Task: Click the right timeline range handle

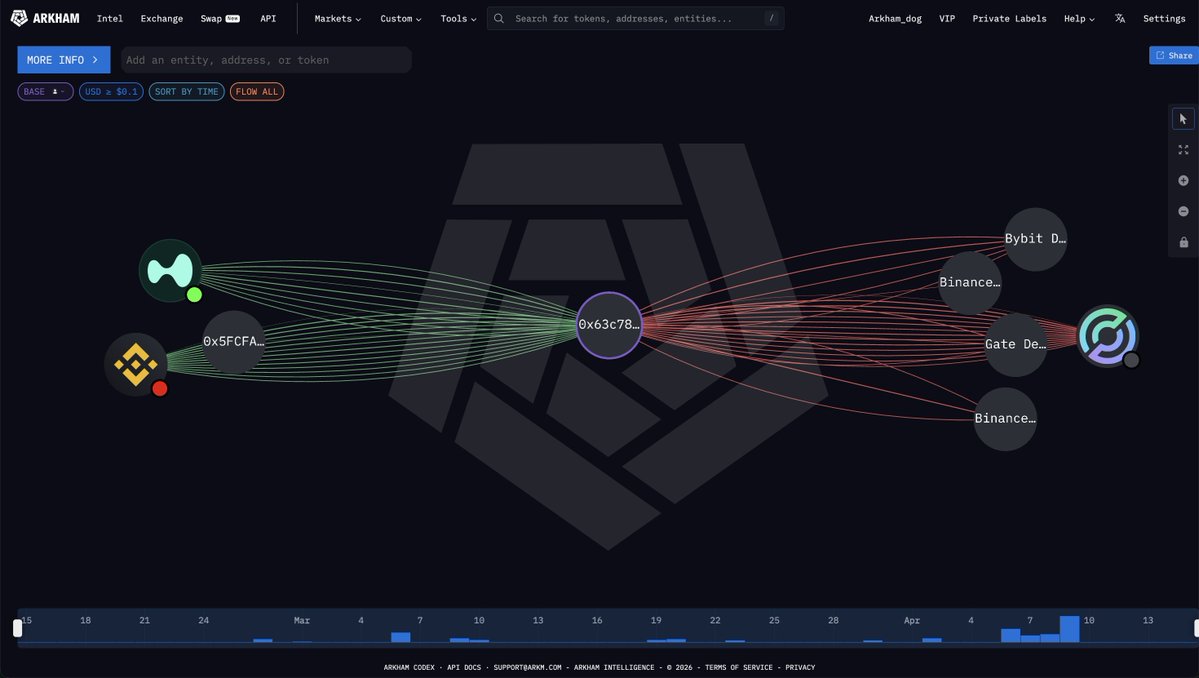Action: click(x=1197, y=628)
